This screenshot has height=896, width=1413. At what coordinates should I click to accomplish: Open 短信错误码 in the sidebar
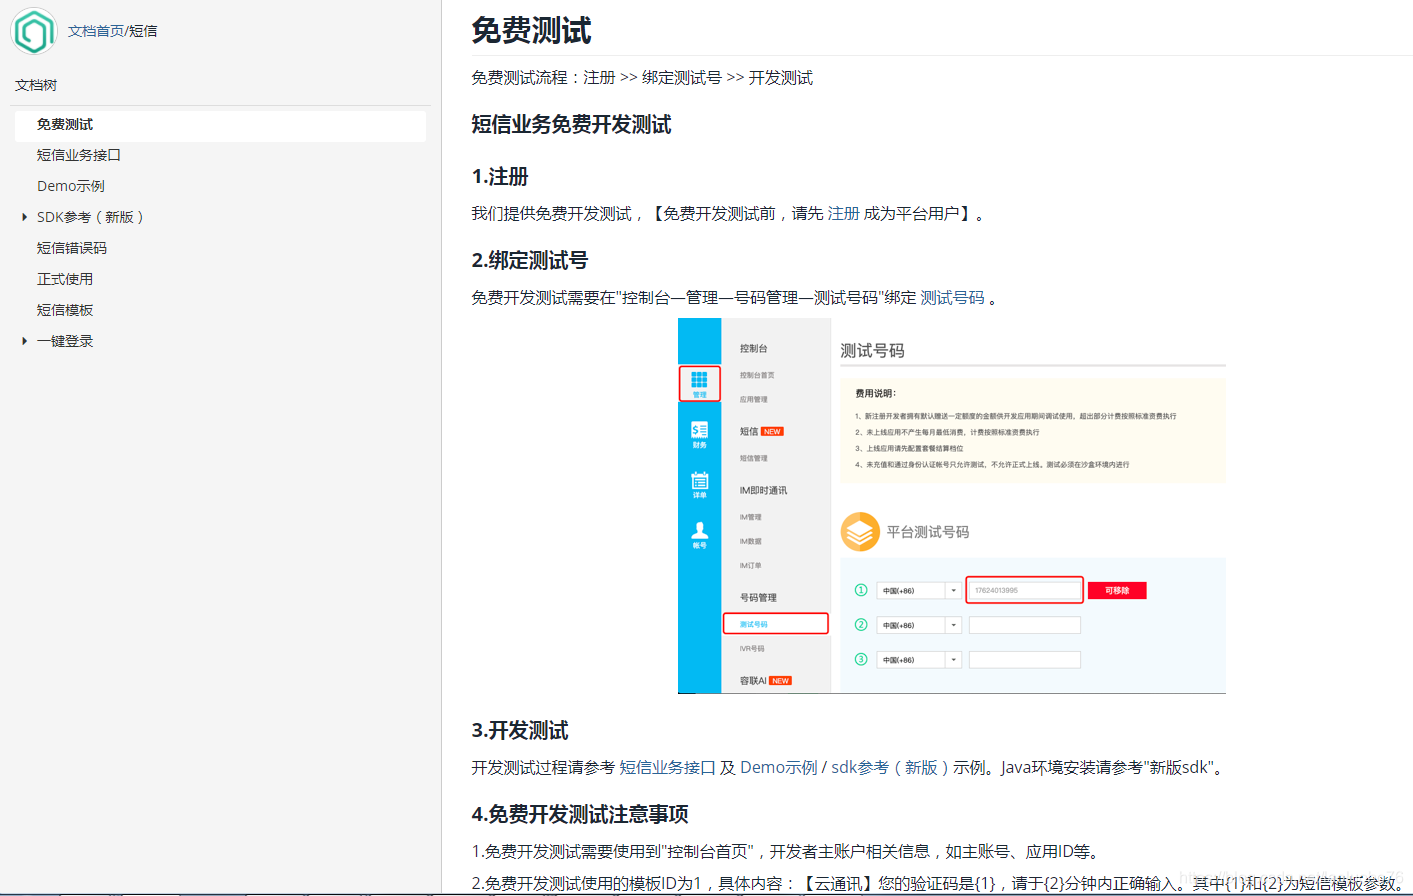pyautogui.click(x=72, y=248)
